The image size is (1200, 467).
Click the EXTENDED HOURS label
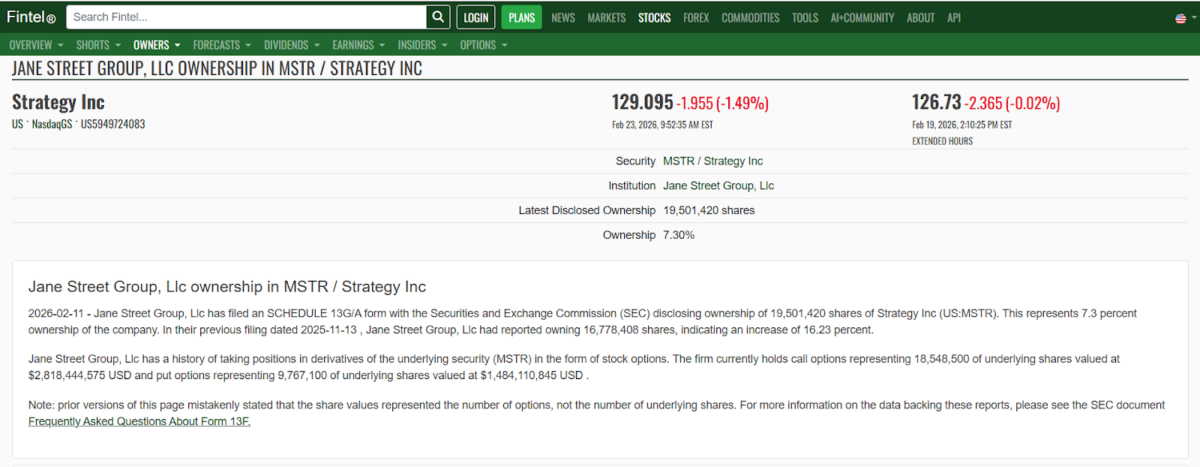pyautogui.click(x=942, y=141)
